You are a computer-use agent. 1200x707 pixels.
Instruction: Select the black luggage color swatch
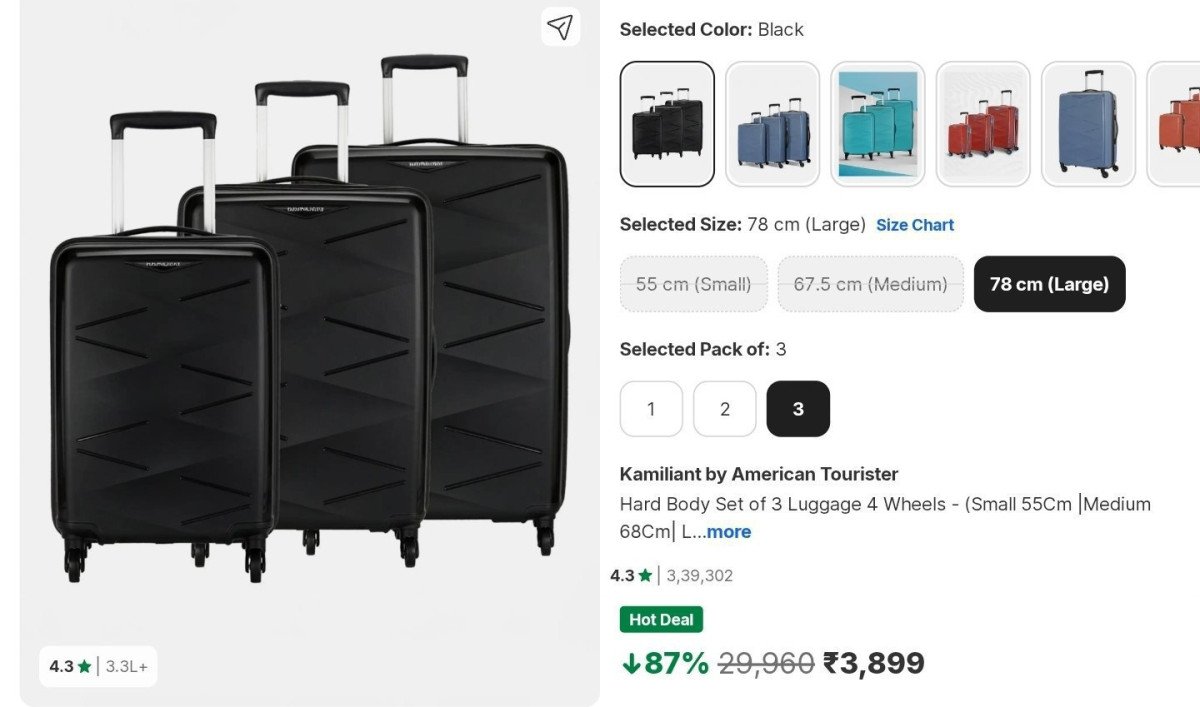pos(667,124)
